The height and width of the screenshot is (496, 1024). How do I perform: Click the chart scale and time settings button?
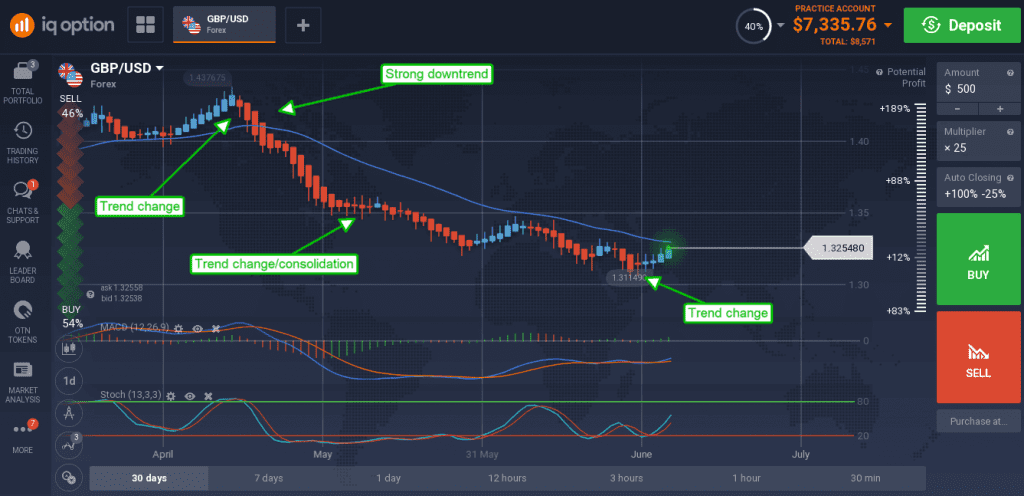(69, 477)
